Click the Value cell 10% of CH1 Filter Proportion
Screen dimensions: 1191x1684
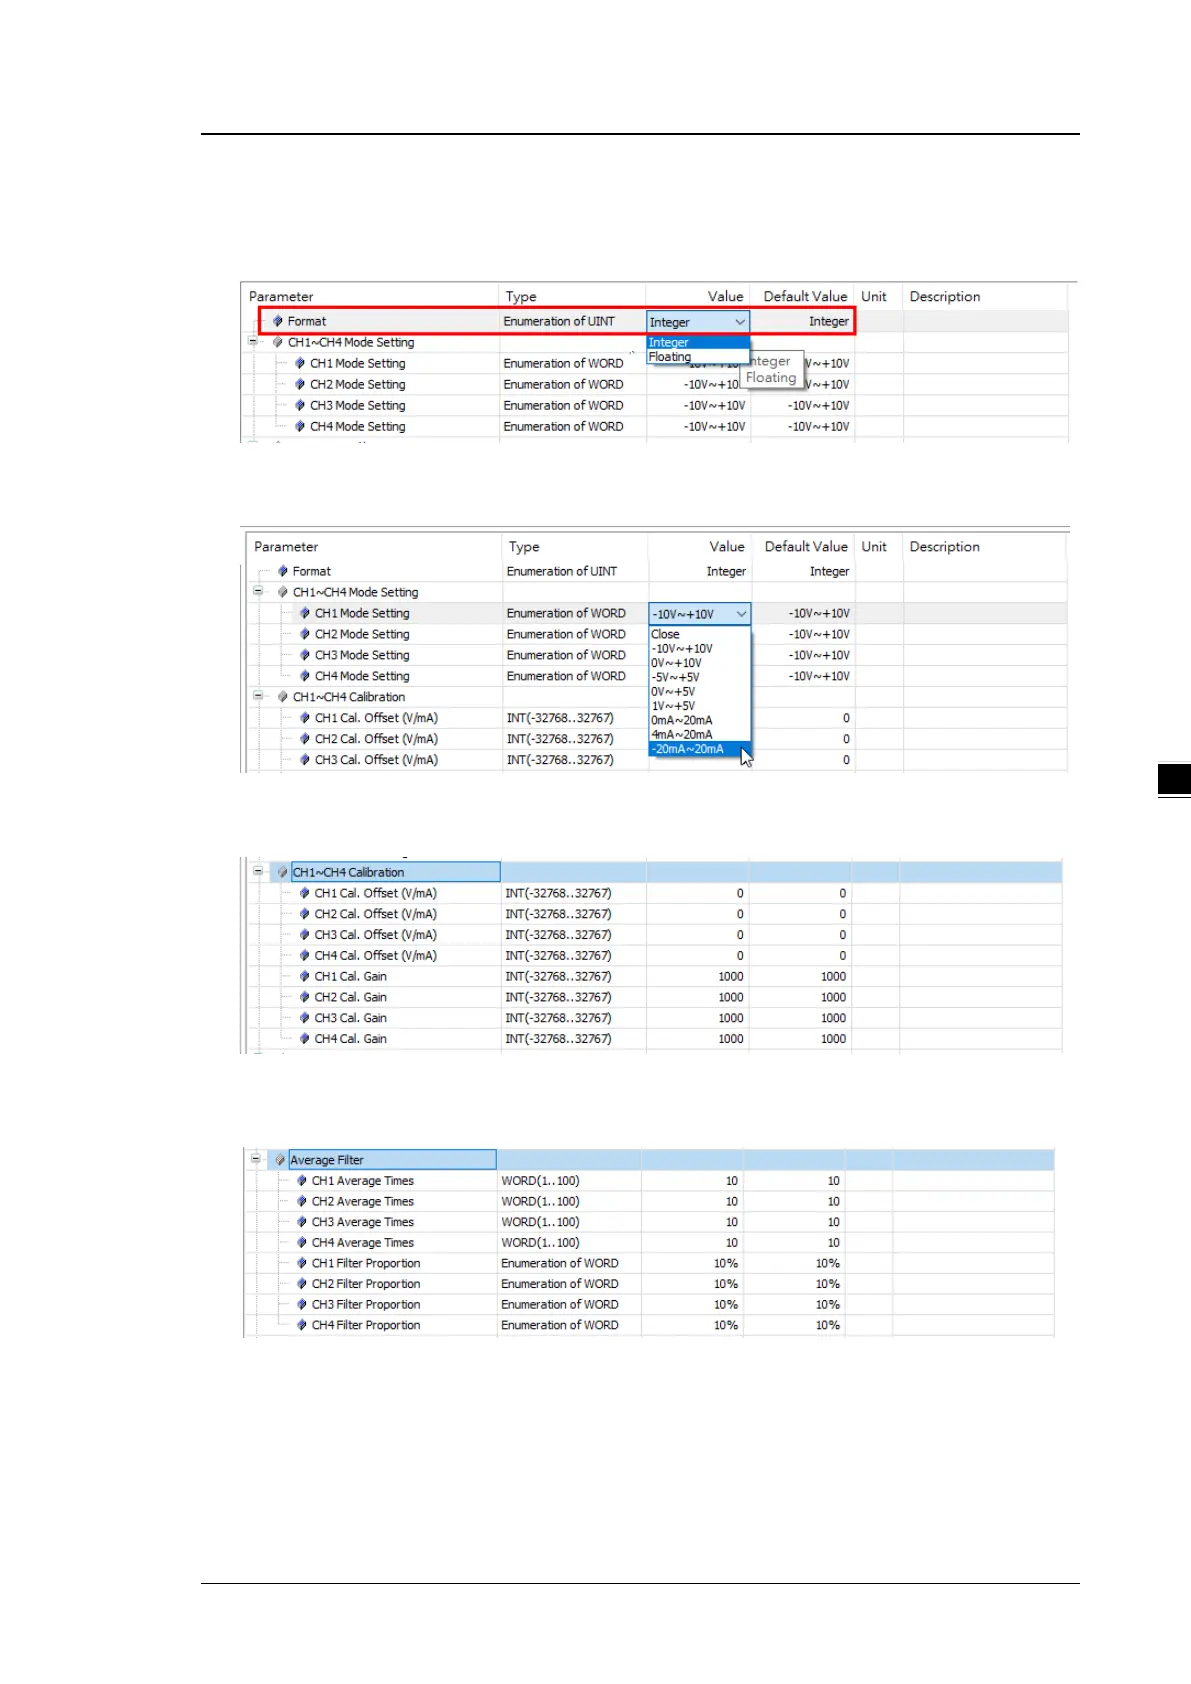coord(726,1263)
